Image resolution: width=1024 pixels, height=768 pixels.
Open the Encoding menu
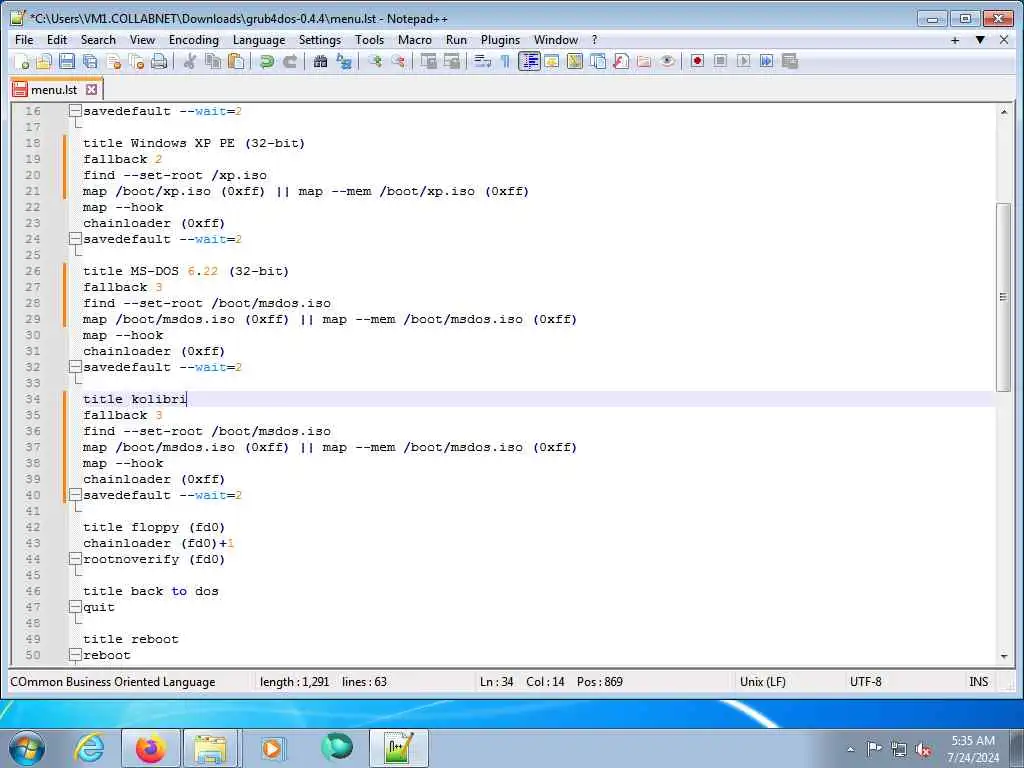[194, 40]
